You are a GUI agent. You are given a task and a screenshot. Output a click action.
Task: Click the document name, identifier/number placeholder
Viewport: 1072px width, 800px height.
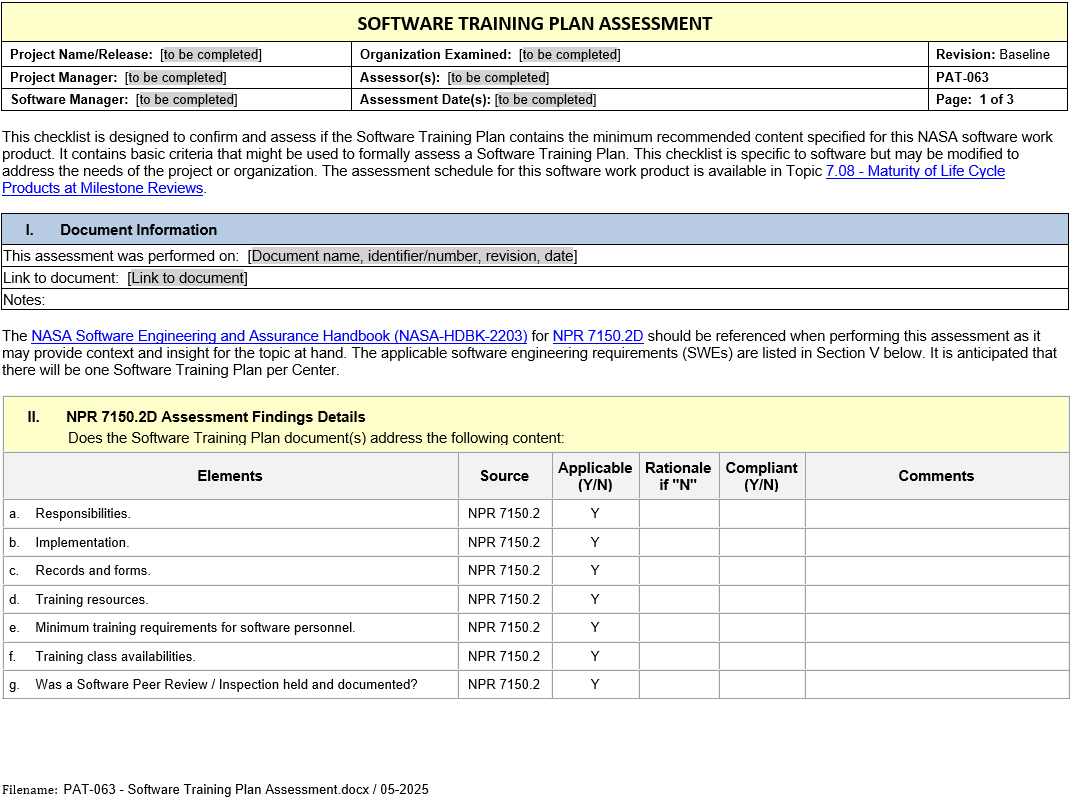(412, 256)
